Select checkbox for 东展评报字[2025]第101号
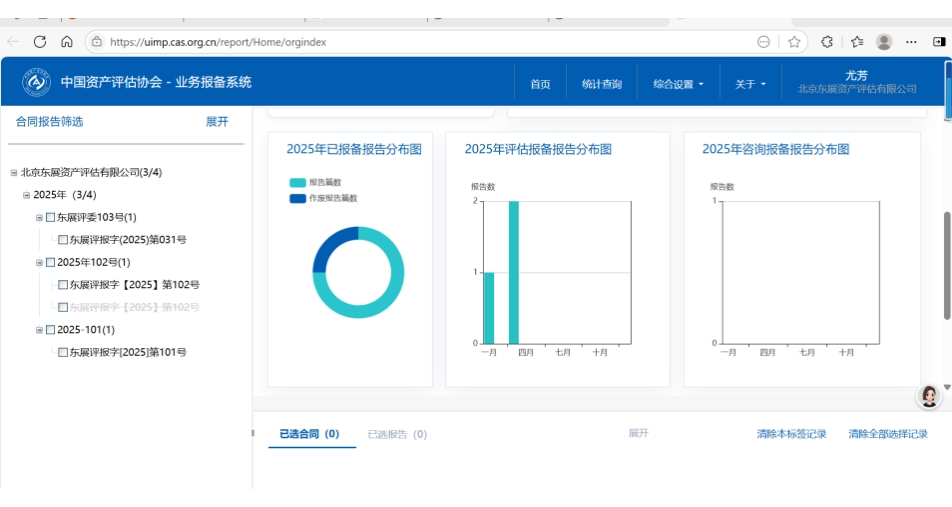Image resolution: width=952 pixels, height=507 pixels. click(x=63, y=353)
